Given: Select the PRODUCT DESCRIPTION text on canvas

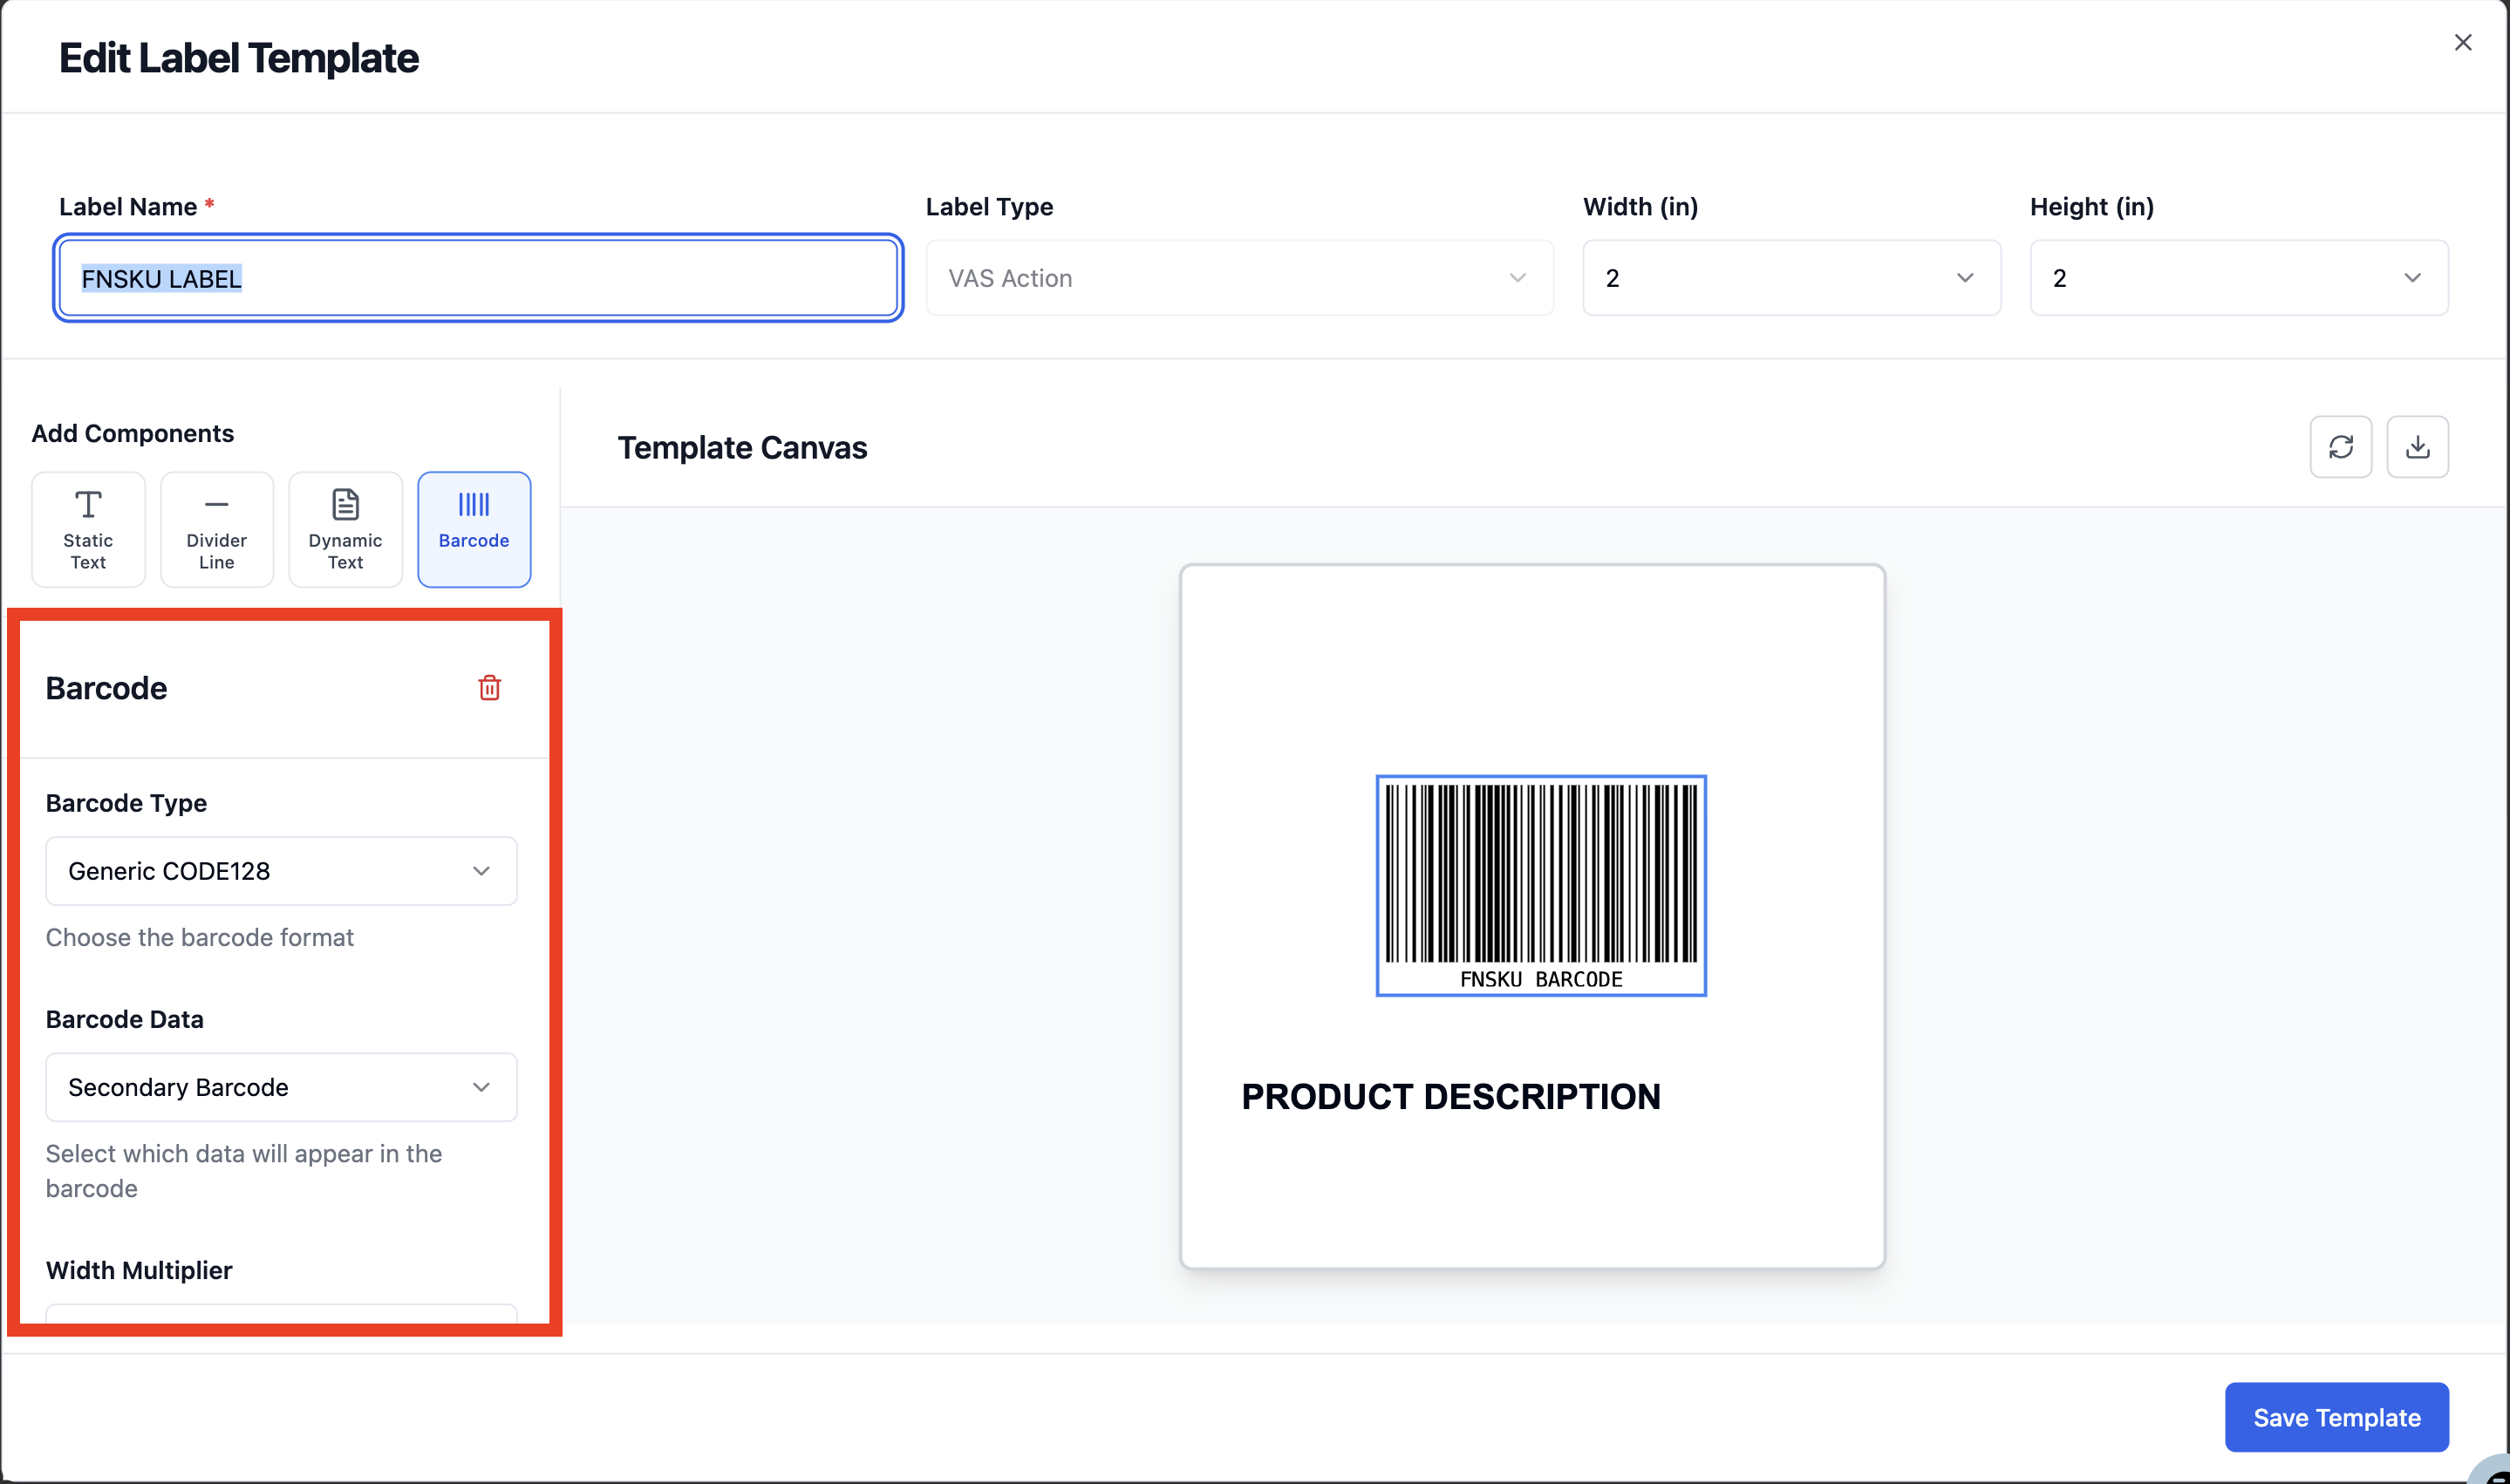Looking at the screenshot, I should tap(1451, 1096).
